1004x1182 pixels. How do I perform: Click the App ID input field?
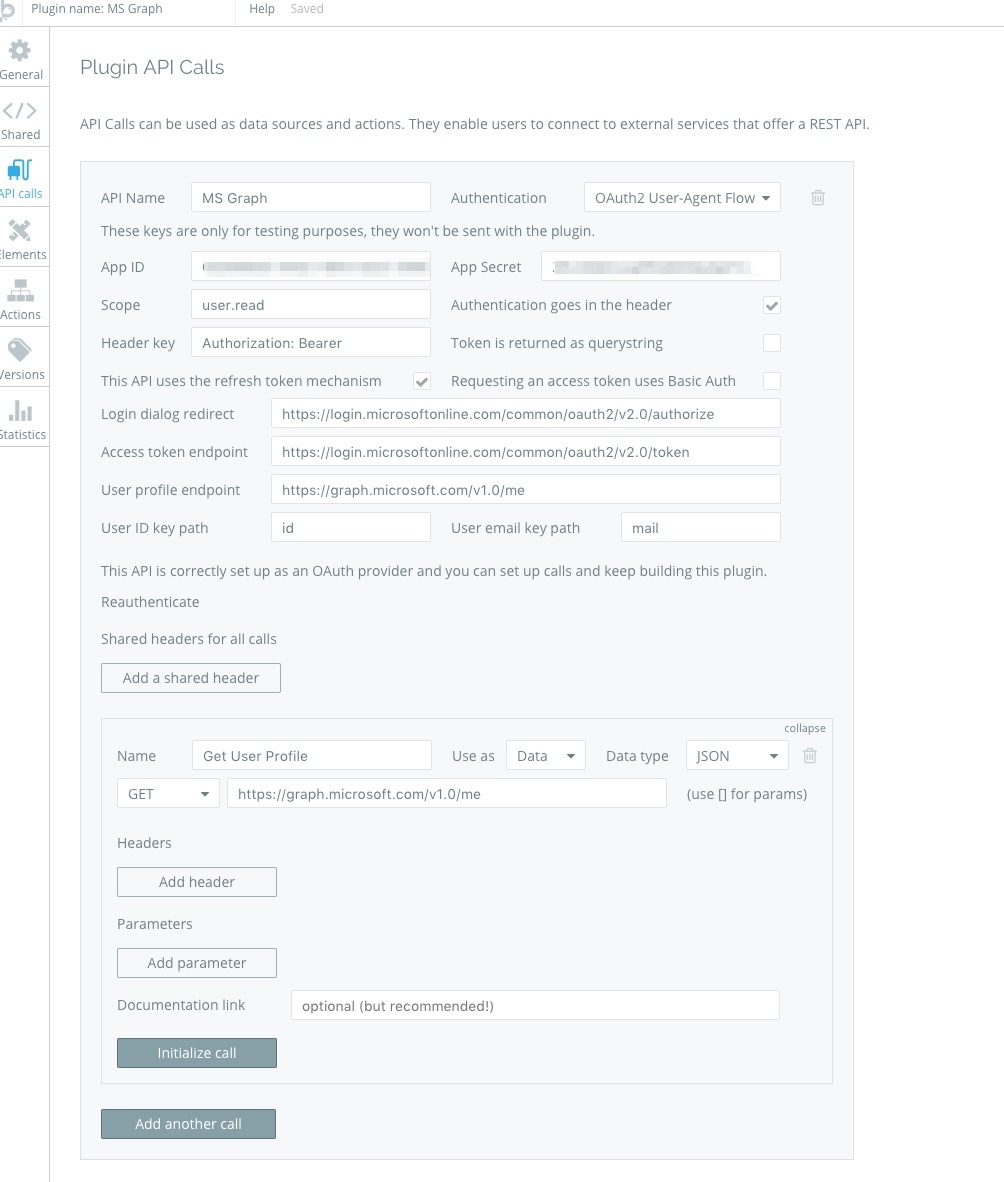[311, 267]
